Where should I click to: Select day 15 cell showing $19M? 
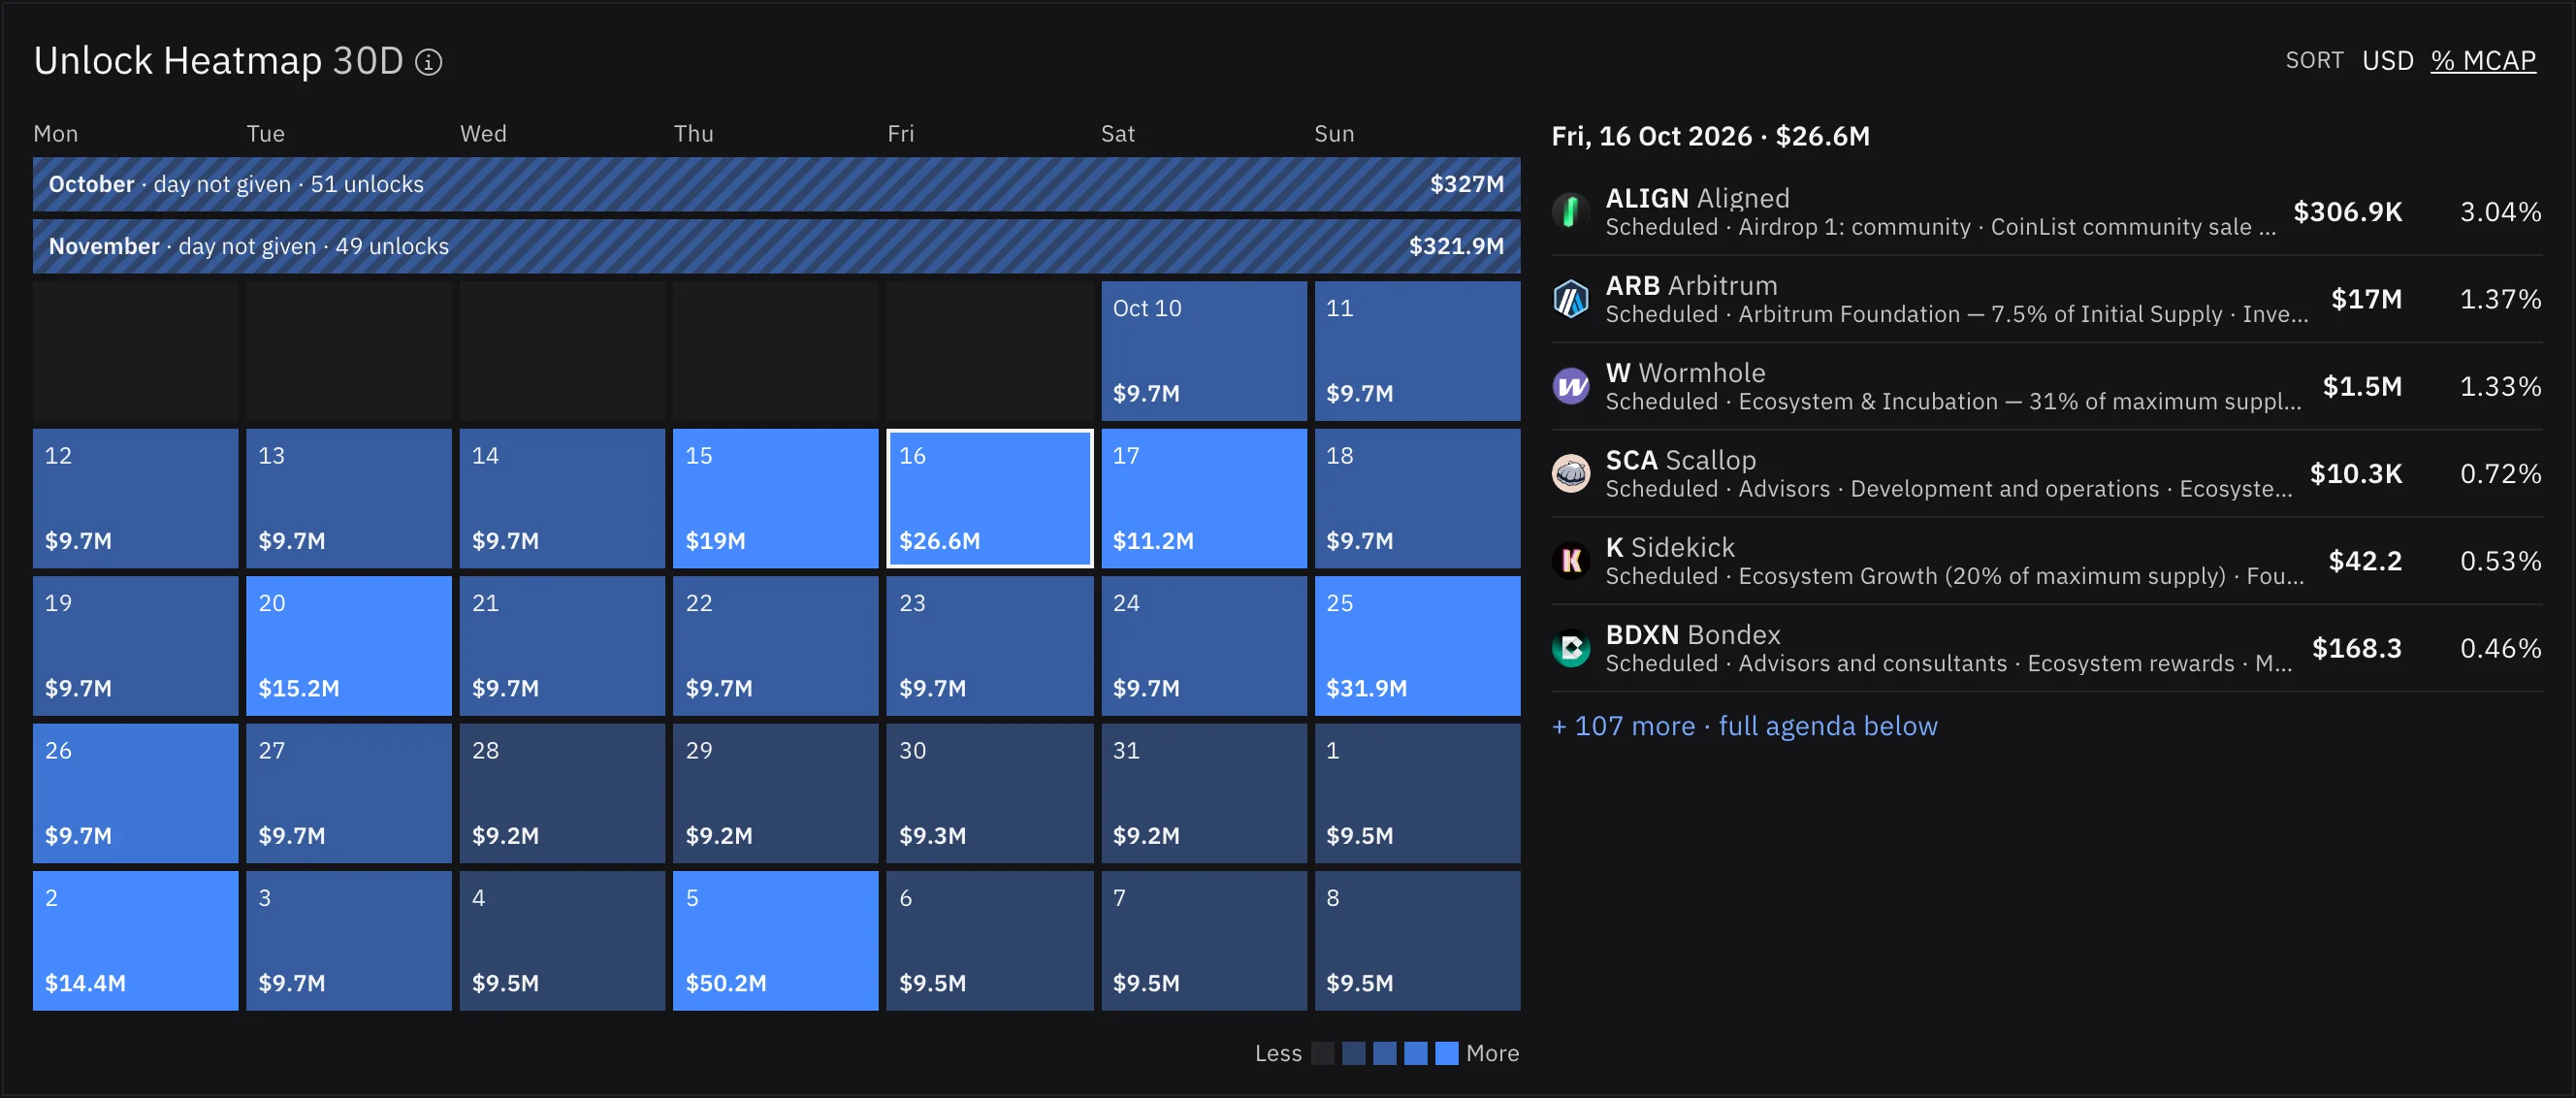click(x=775, y=498)
